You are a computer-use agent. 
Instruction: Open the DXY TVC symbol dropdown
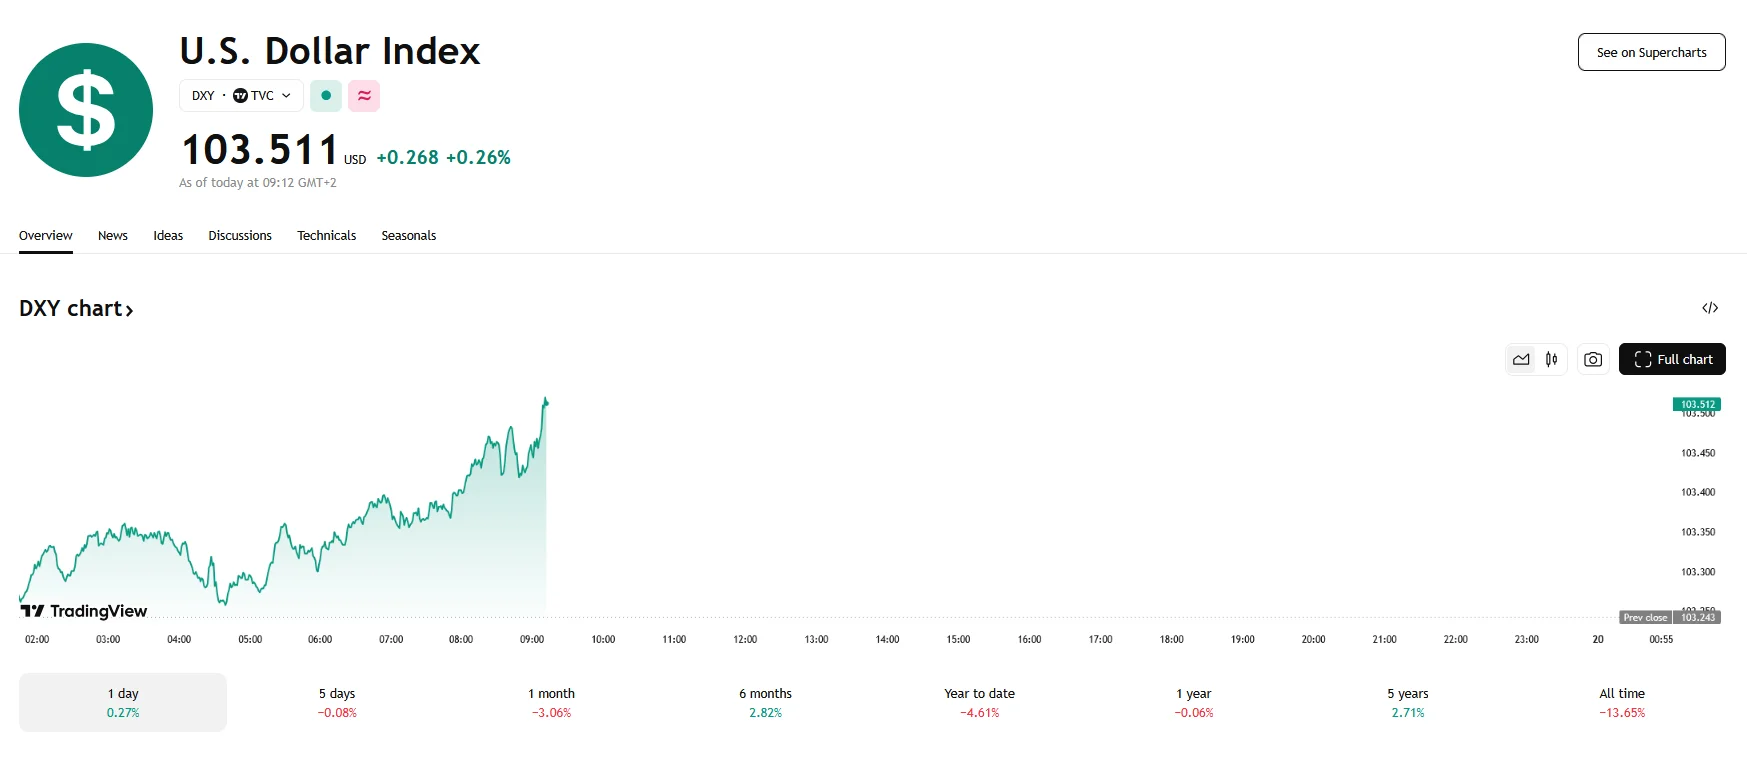[241, 96]
